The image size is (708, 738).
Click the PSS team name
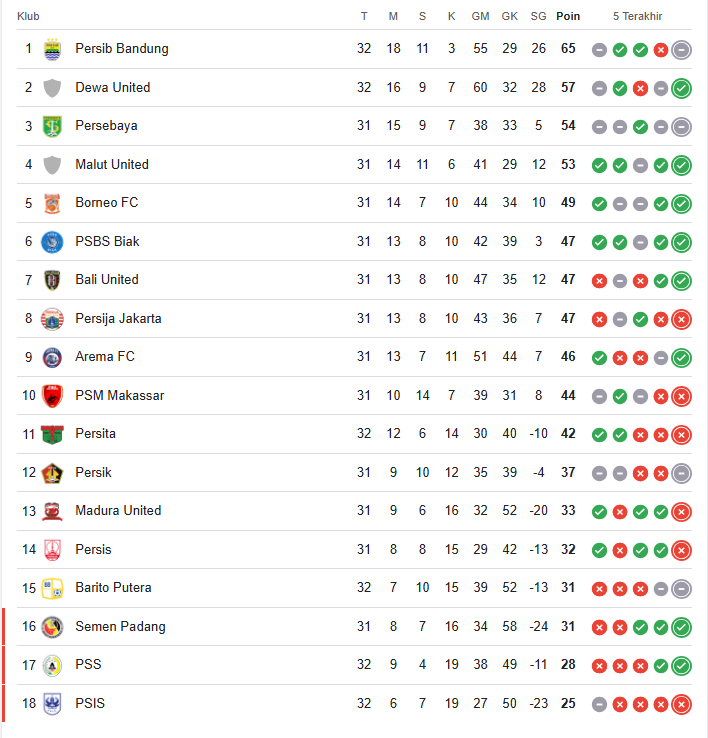(88, 665)
